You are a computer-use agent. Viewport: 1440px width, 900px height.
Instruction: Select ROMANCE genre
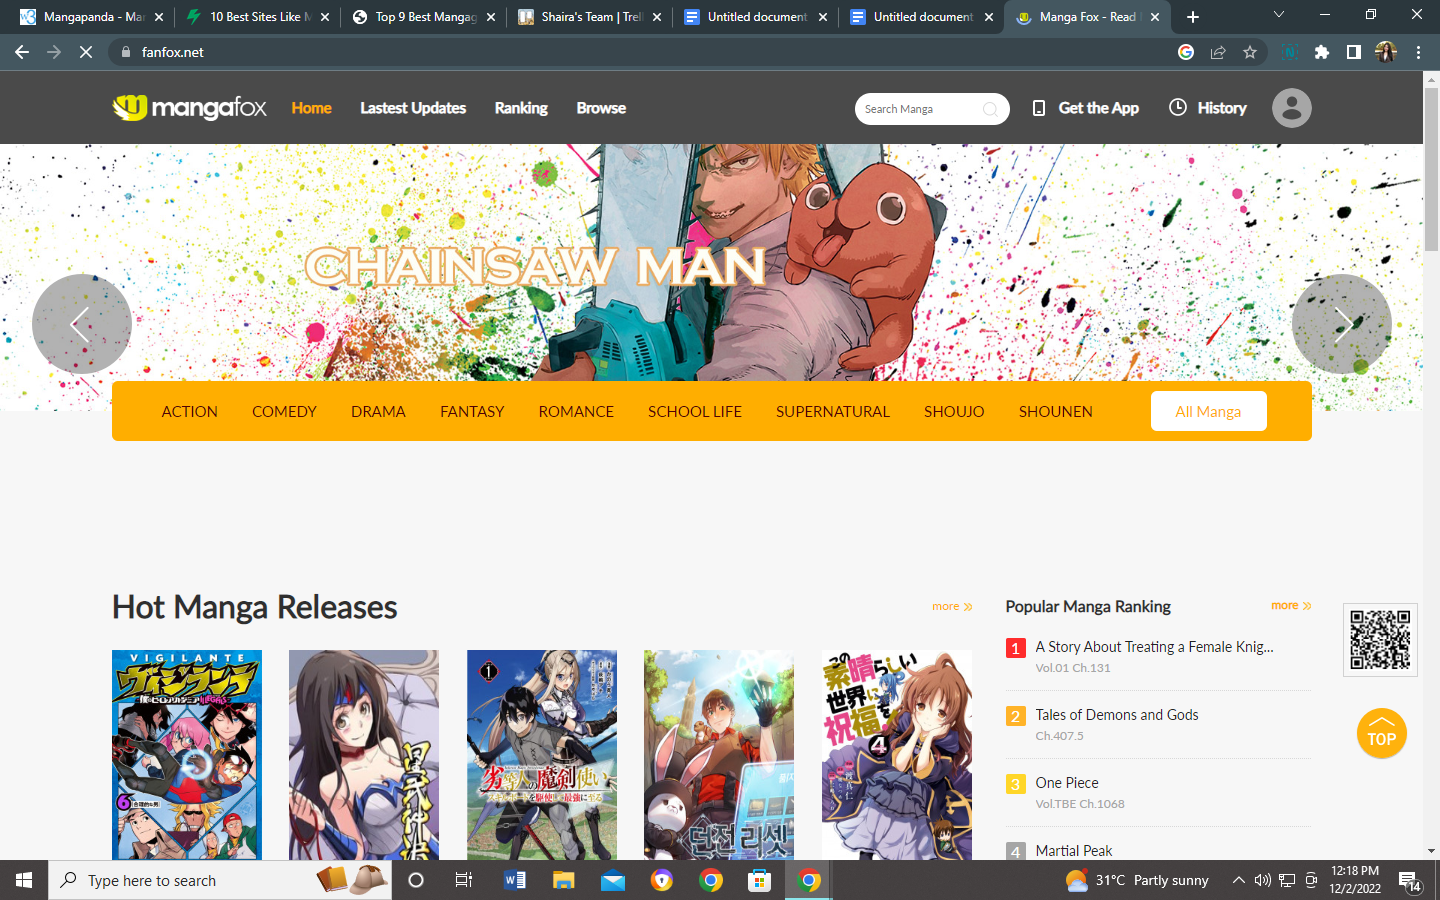[x=576, y=411]
